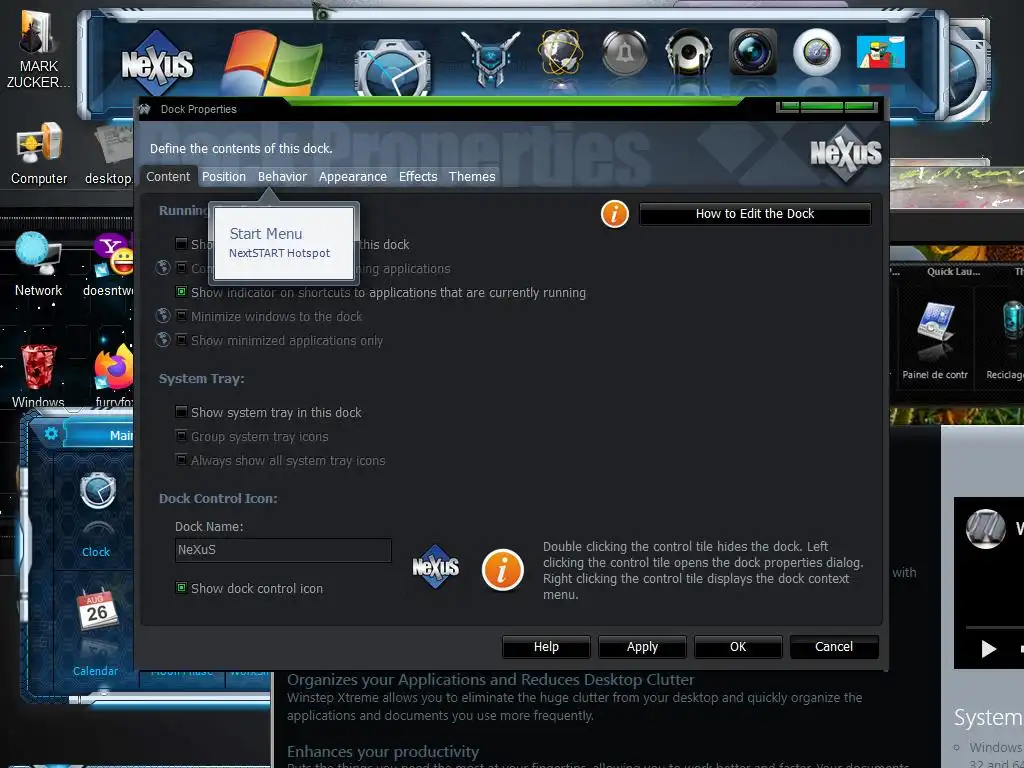This screenshot has width=1024, height=768.
Task: Click the globe icon beside Minimize windows to dock
Action: point(163,316)
